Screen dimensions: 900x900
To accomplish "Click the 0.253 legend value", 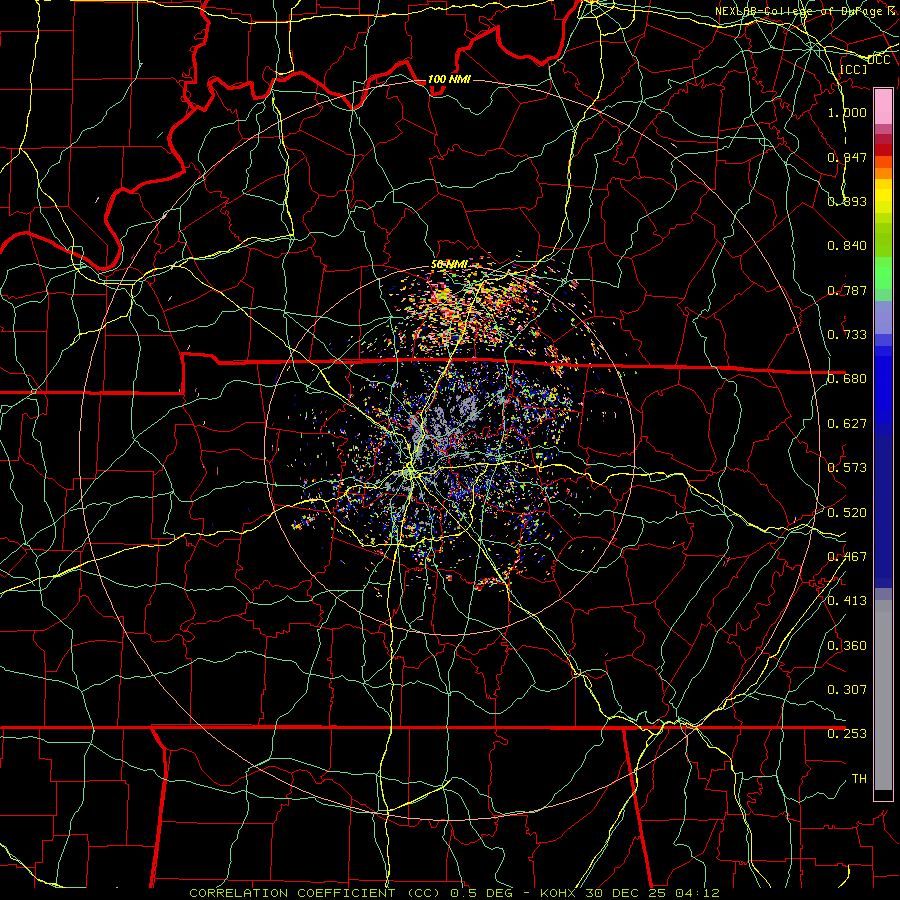I will point(847,734).
